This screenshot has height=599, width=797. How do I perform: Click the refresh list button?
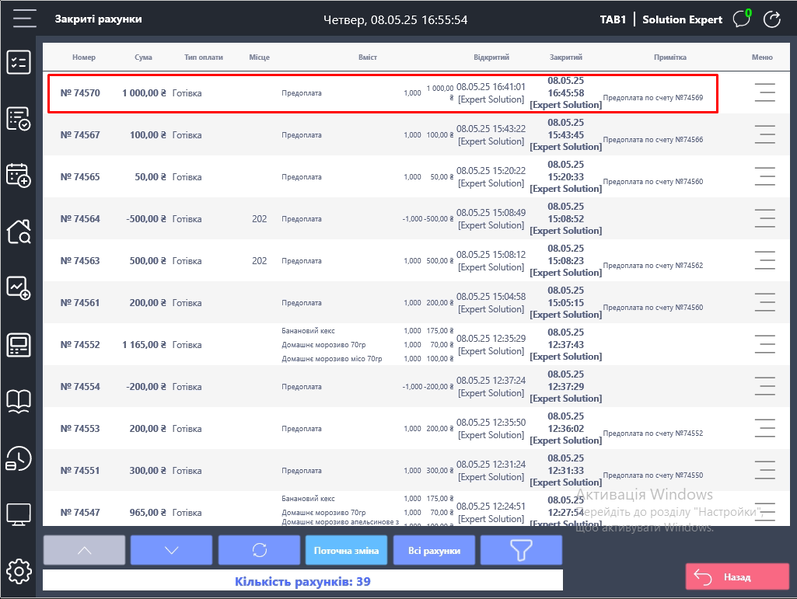pos(258,550)
